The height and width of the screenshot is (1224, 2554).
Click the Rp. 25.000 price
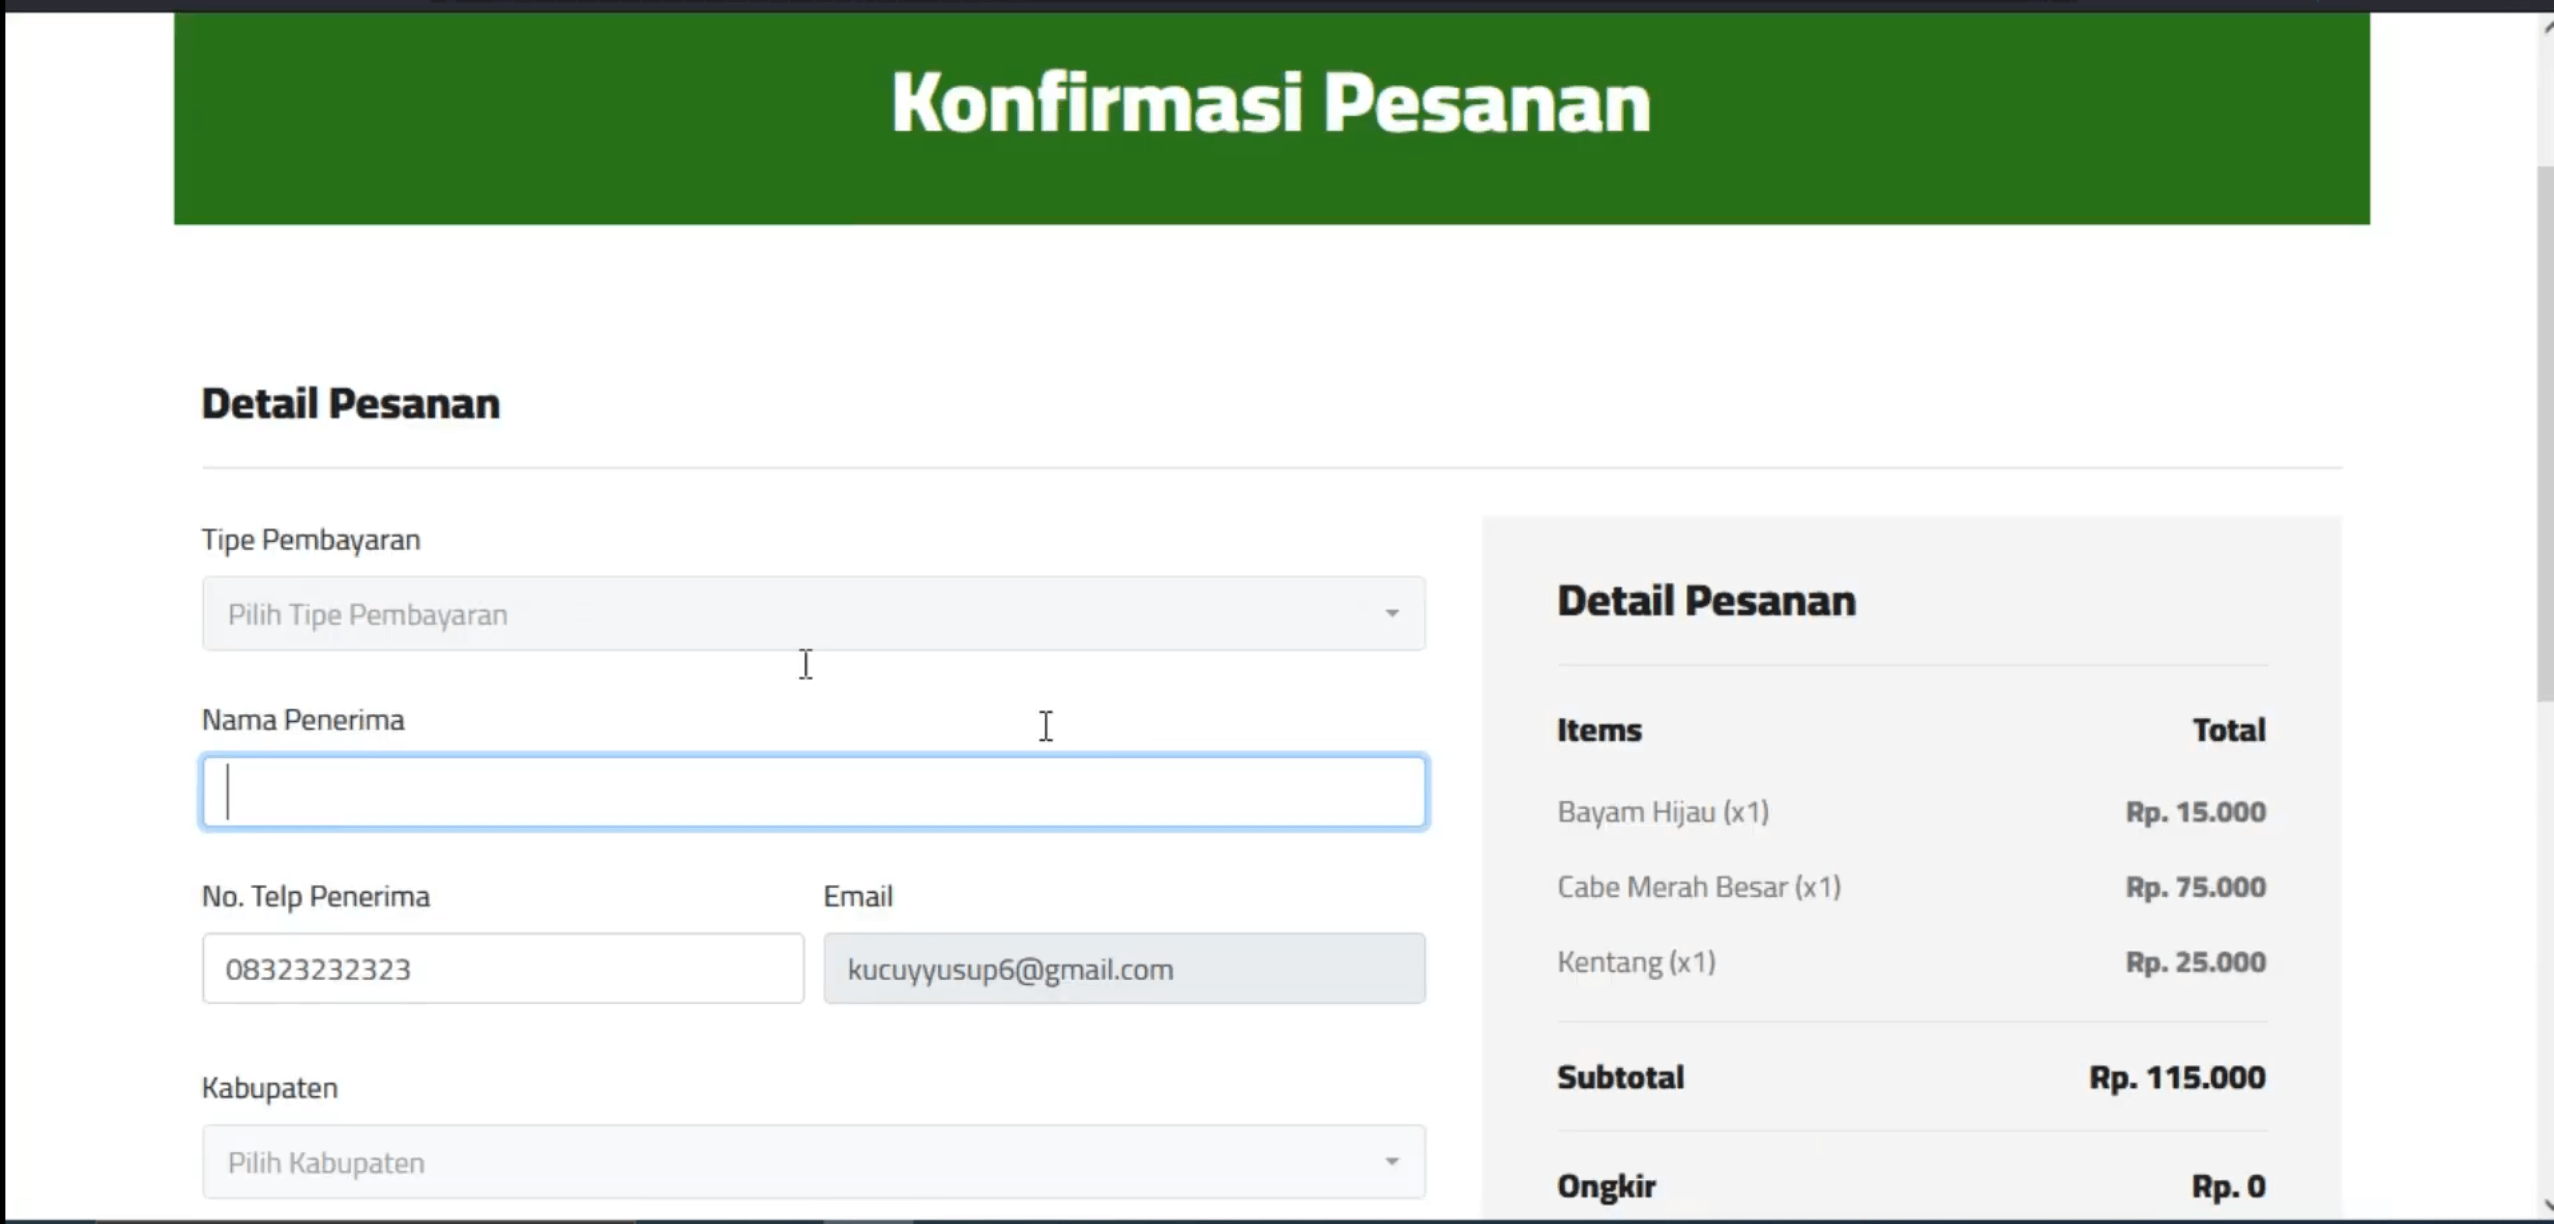tap(2196, 961)
